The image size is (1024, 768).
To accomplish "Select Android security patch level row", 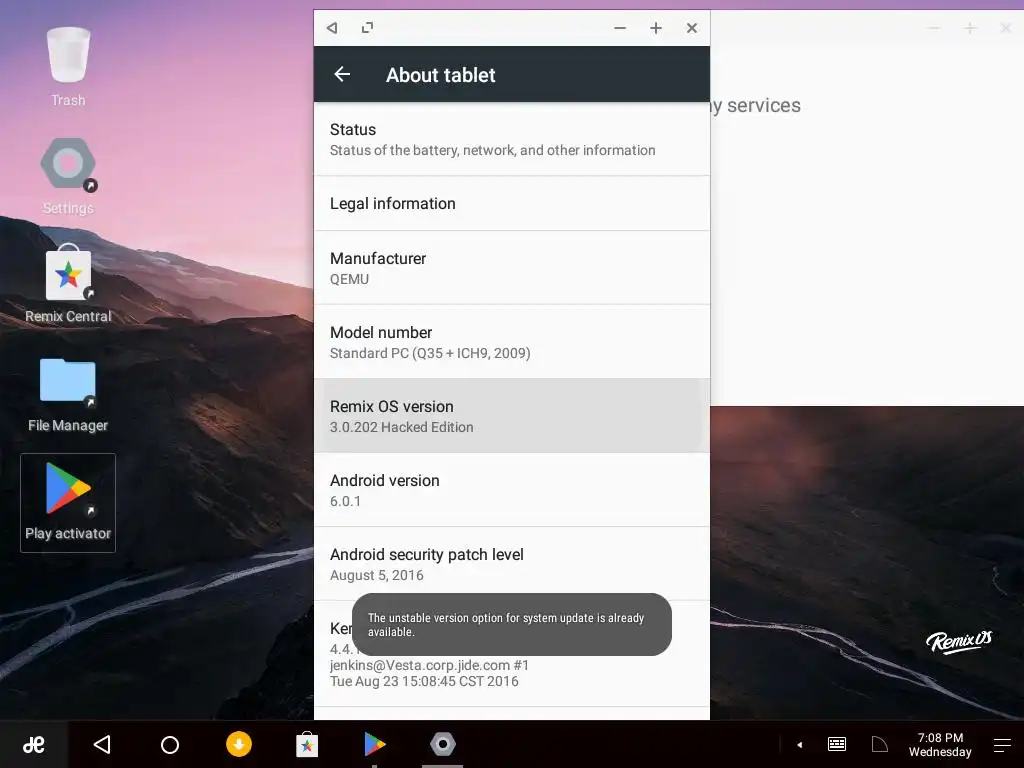I will tap(512, 564).
